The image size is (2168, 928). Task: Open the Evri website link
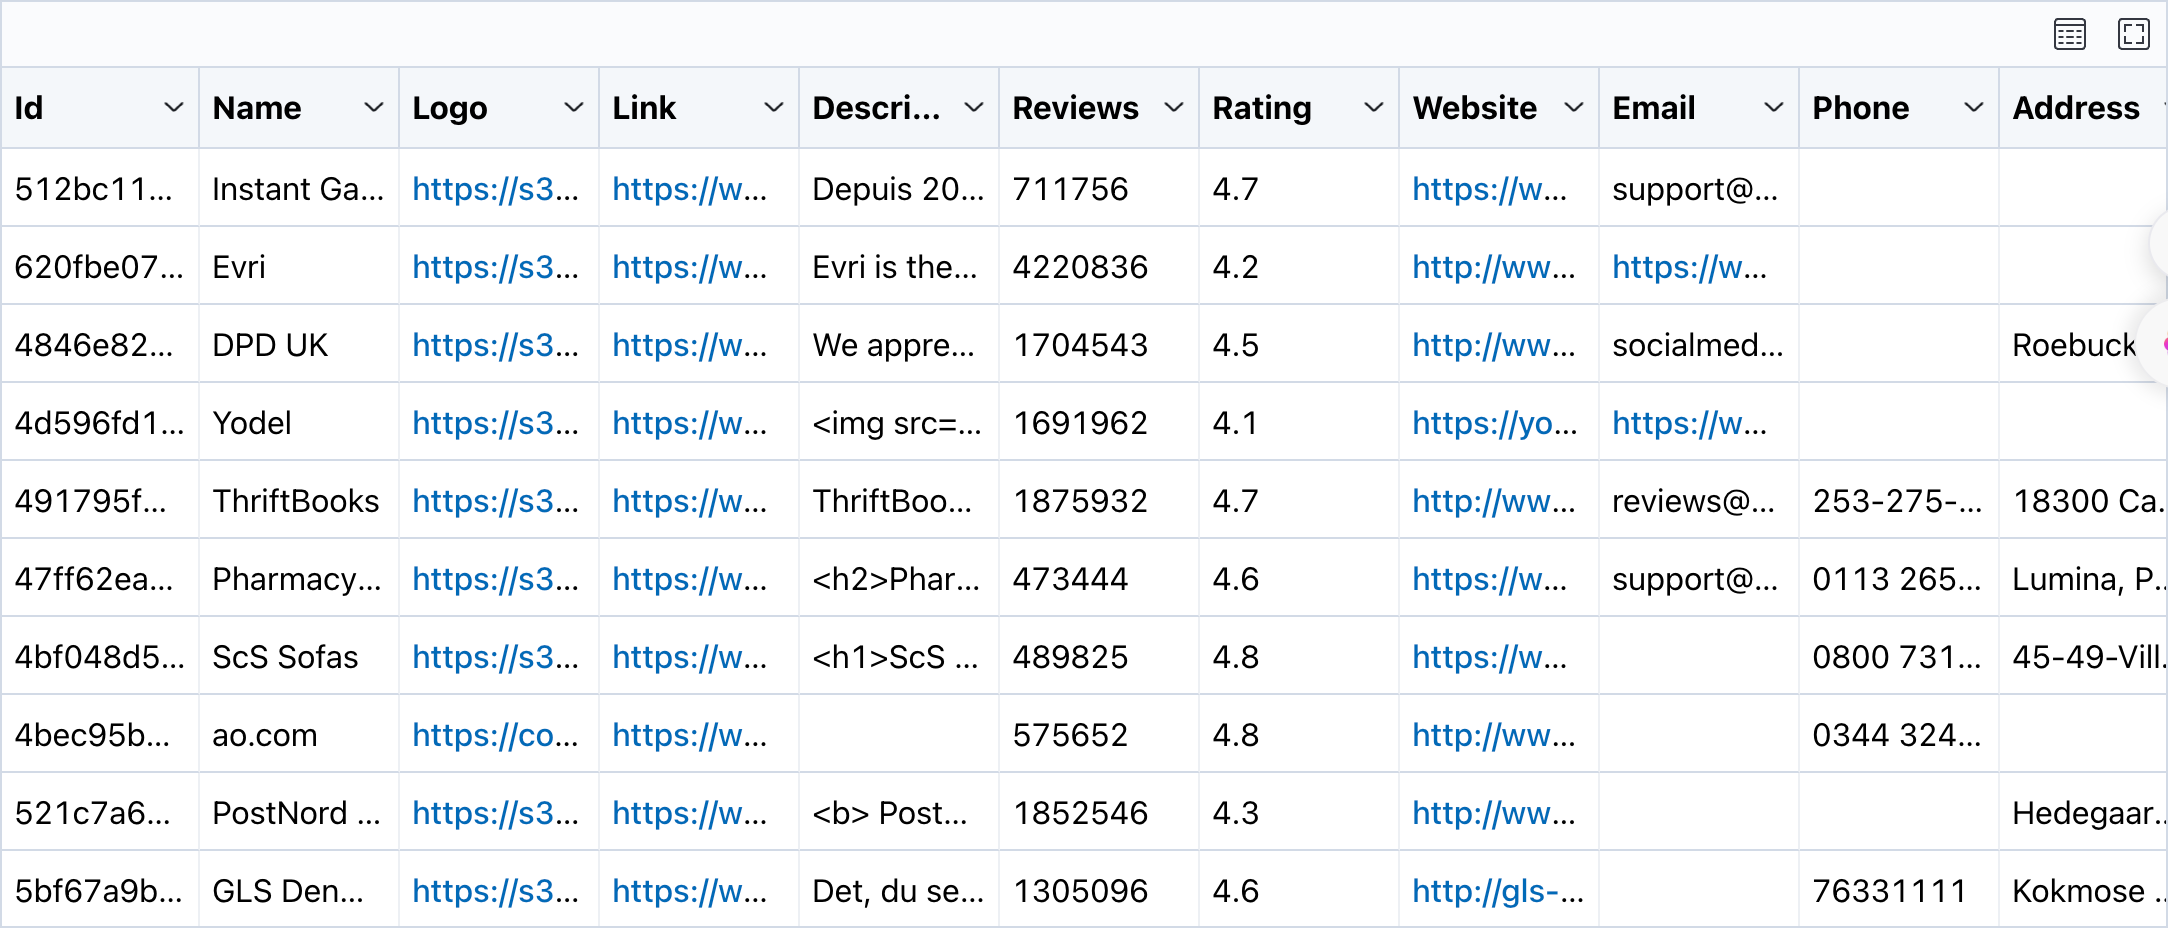[1493, 267]
